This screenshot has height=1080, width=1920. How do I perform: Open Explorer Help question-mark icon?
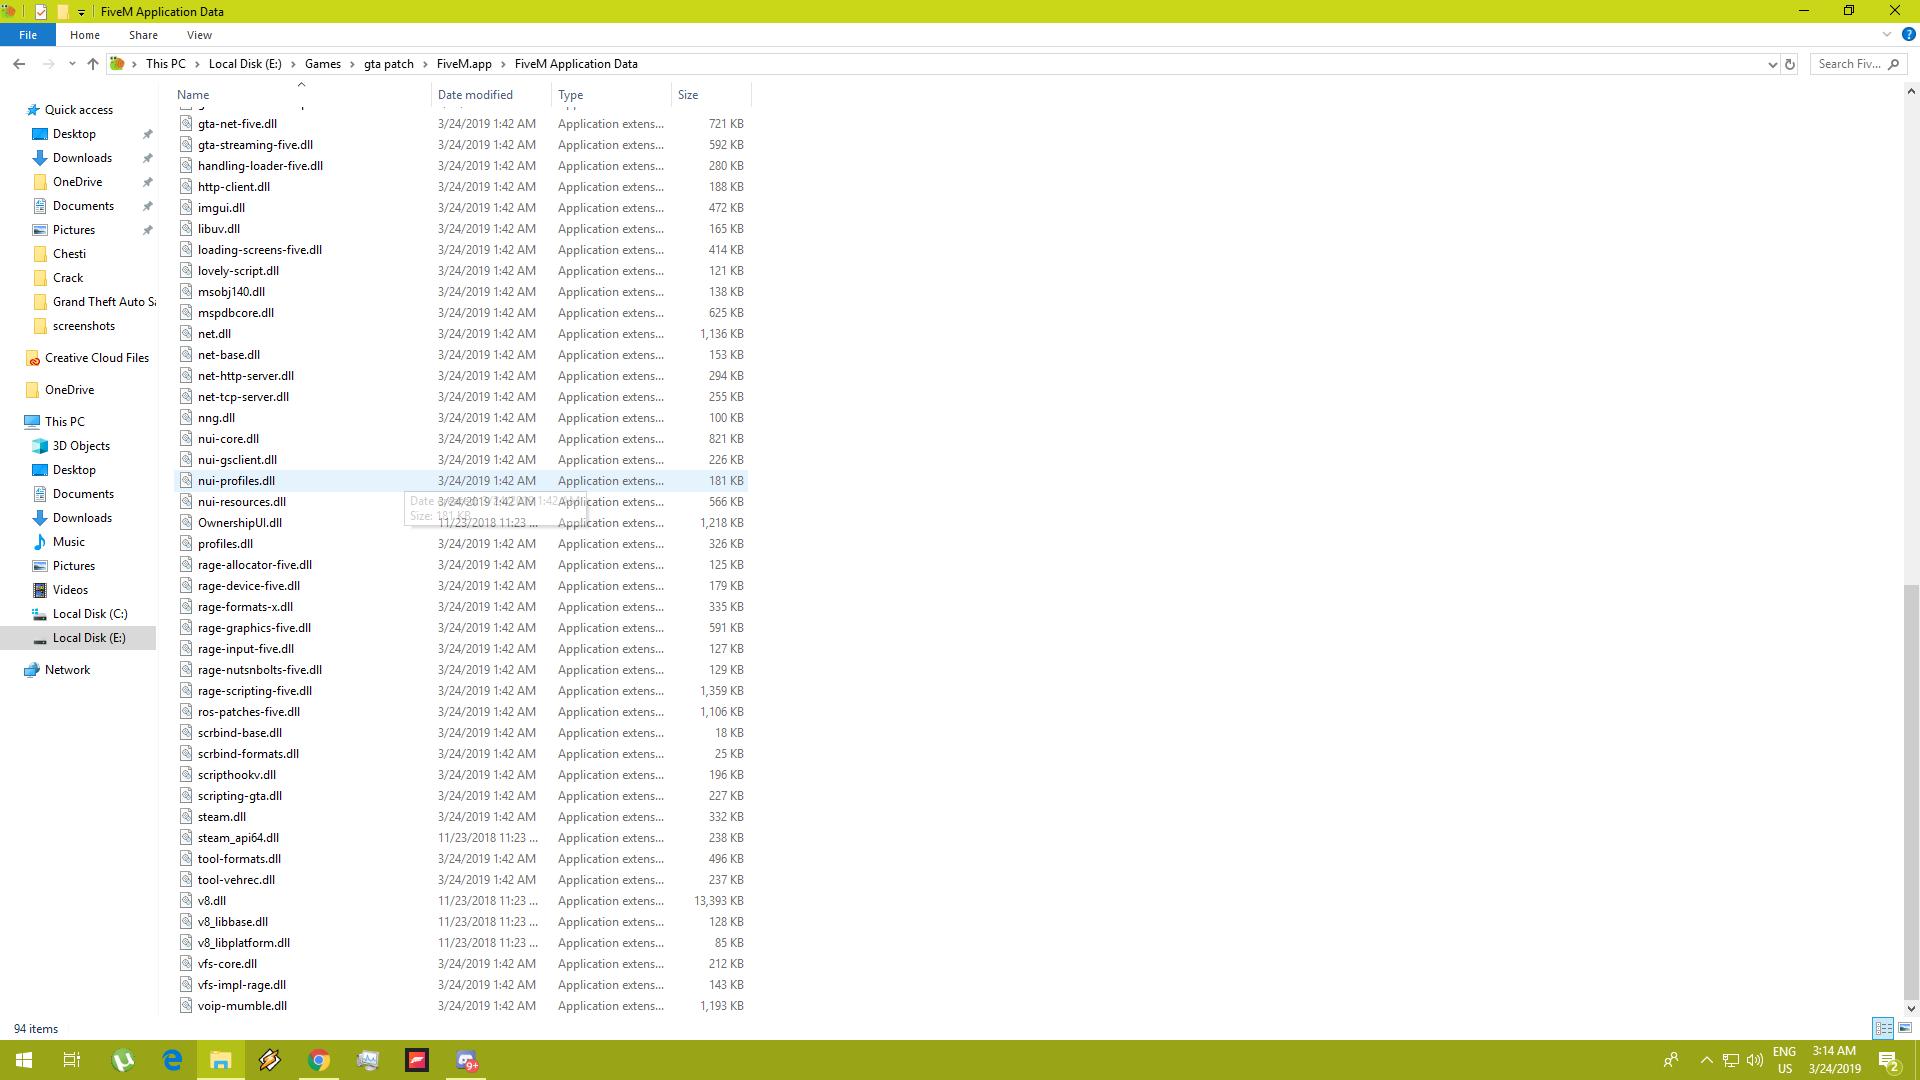pos(1908,34)
